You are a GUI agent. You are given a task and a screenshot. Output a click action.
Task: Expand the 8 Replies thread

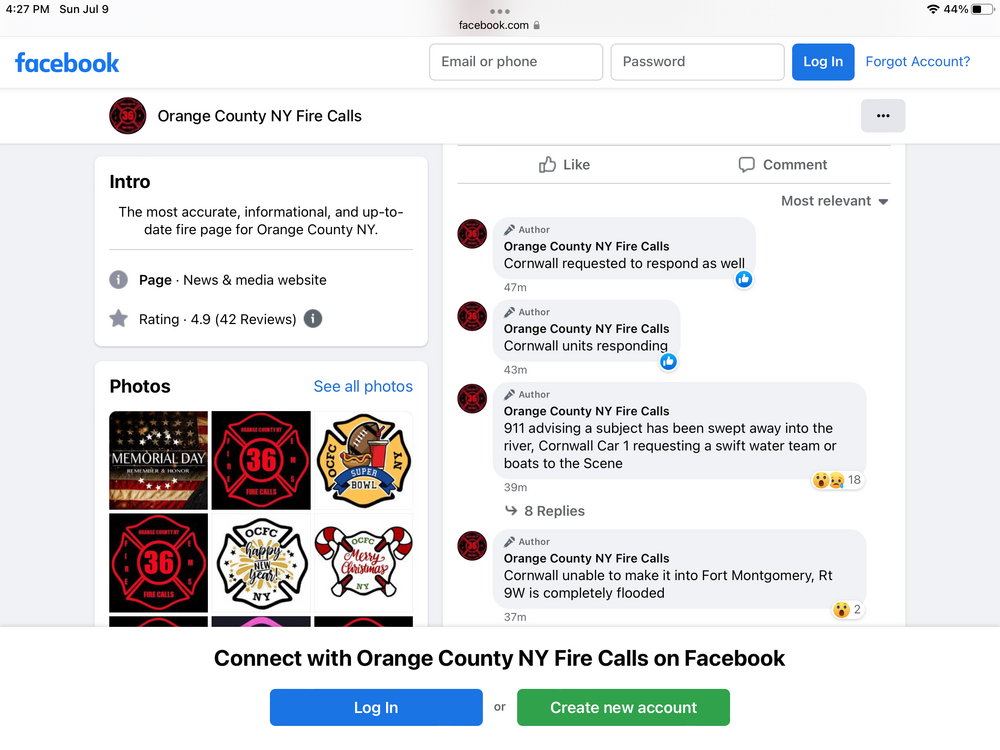pyautogui.click(x=545, y=511)
